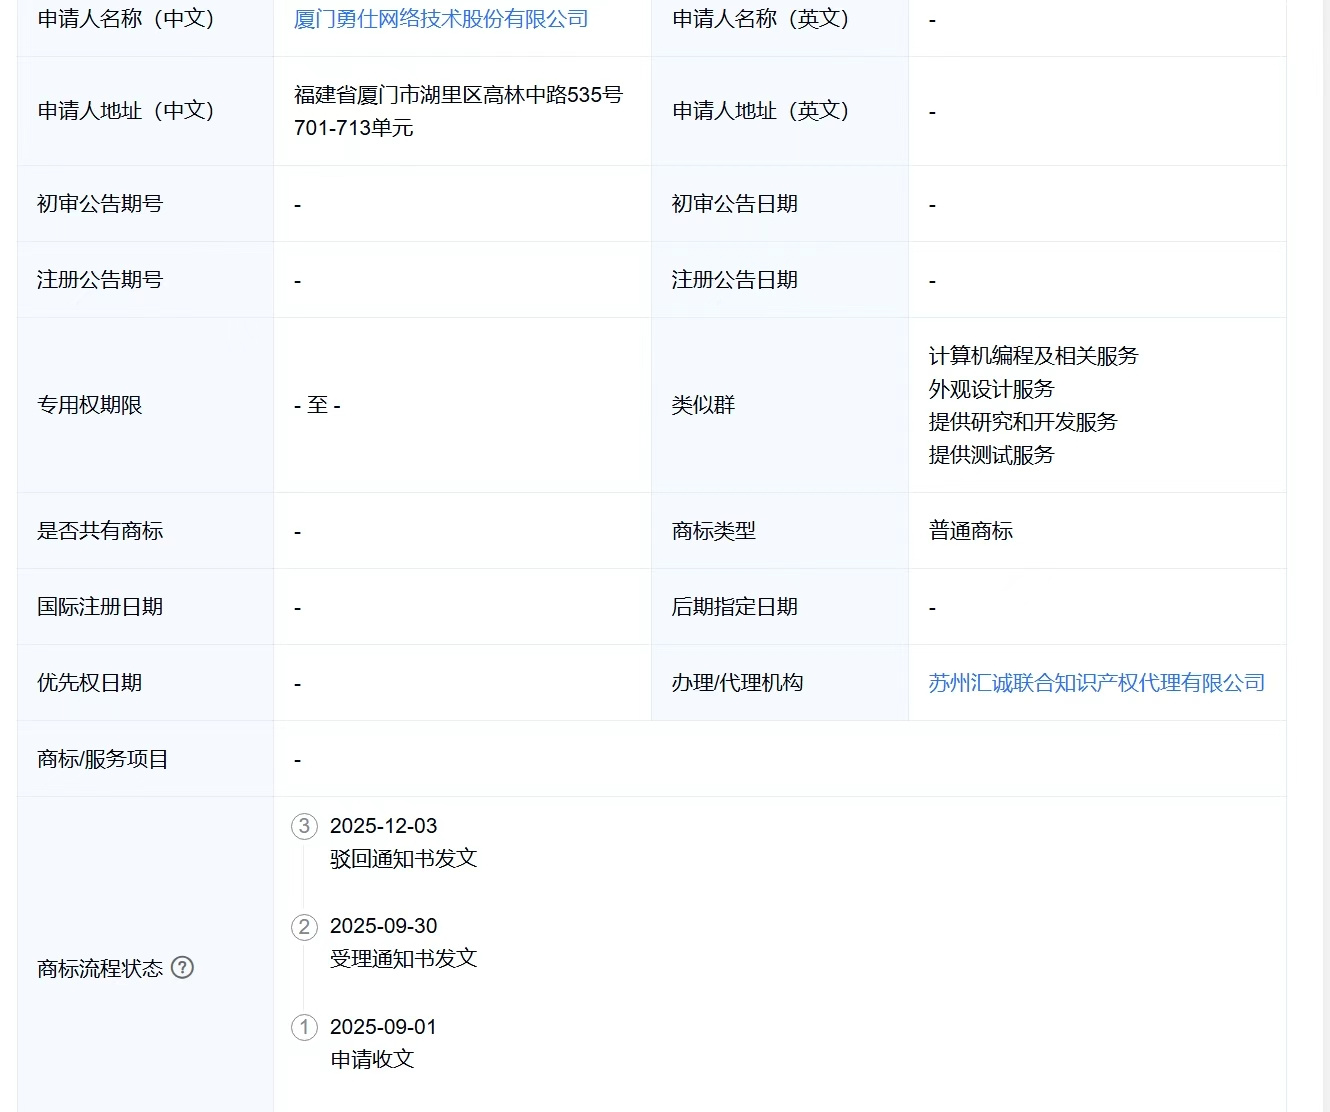Click the exclusive period value - 至 -
This screenshot has height=1112, width=1330.
[318, 405]
